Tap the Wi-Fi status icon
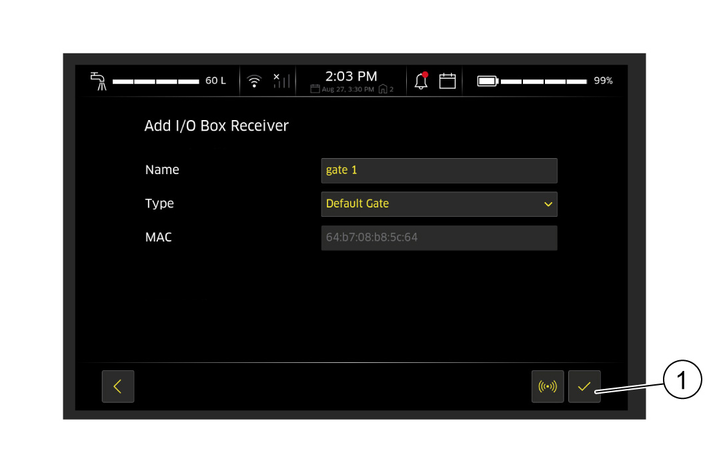The height and width of the screenshot is (473, 709). [x=255, y=81]
